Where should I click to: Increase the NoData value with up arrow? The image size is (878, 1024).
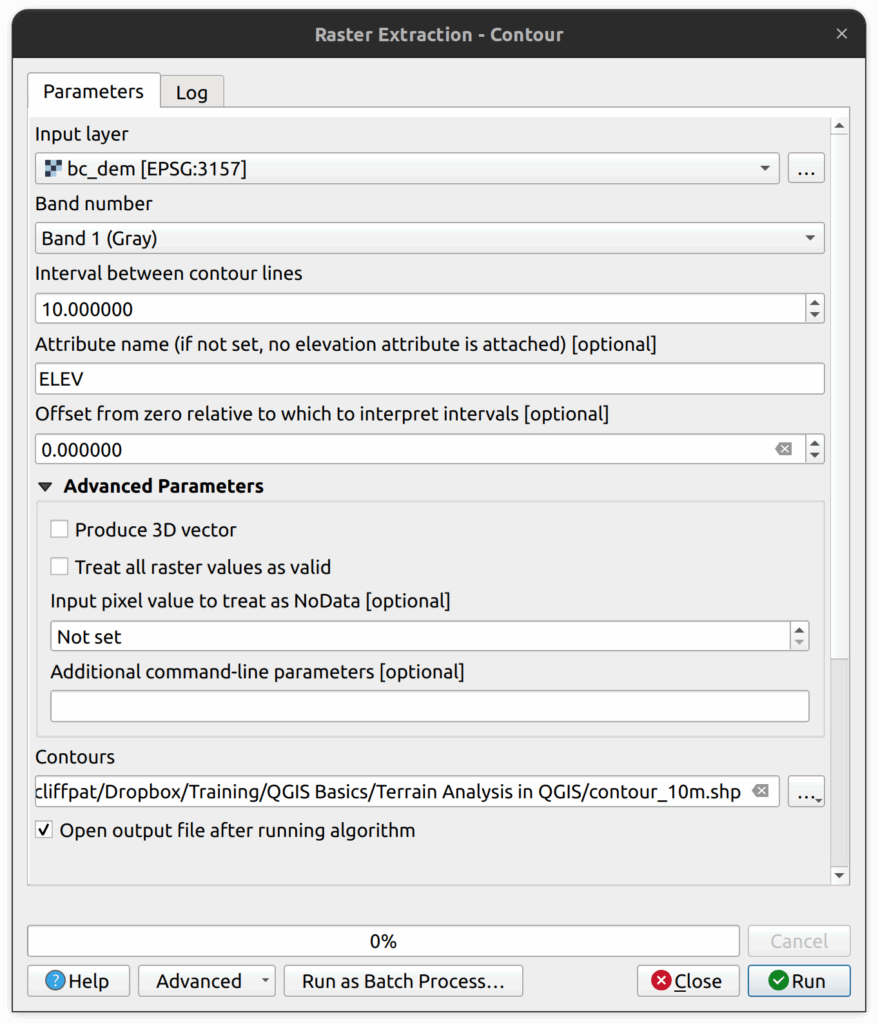800,630
